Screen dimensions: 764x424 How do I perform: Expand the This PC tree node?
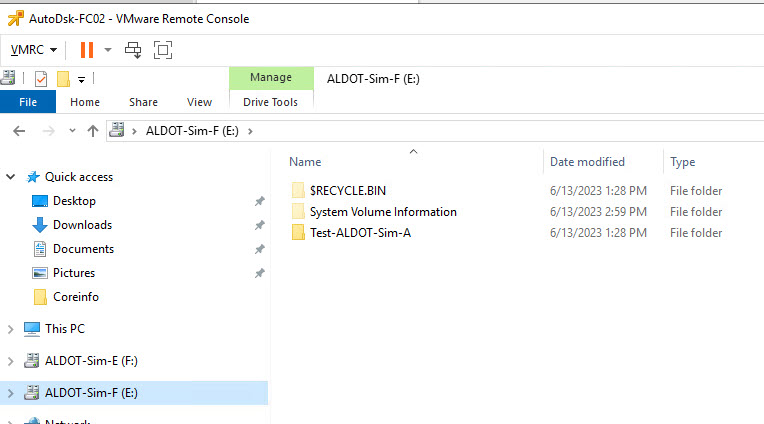click(x=11, y=329)
